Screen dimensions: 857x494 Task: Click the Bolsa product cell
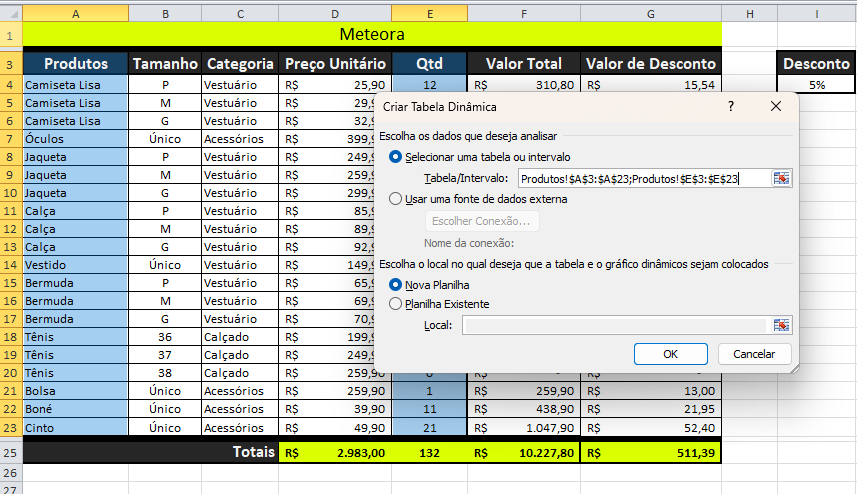[75, 391]
